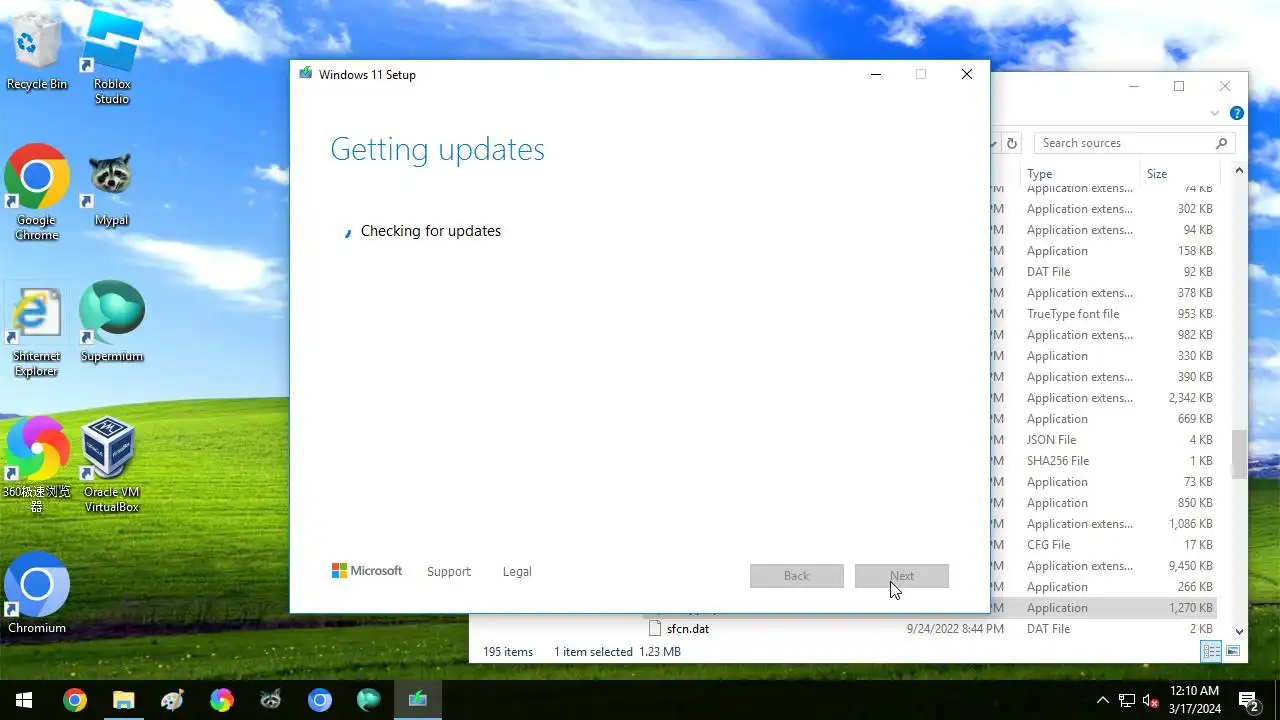
Task: Click the File Explorer help icon
Action: 1237,113
